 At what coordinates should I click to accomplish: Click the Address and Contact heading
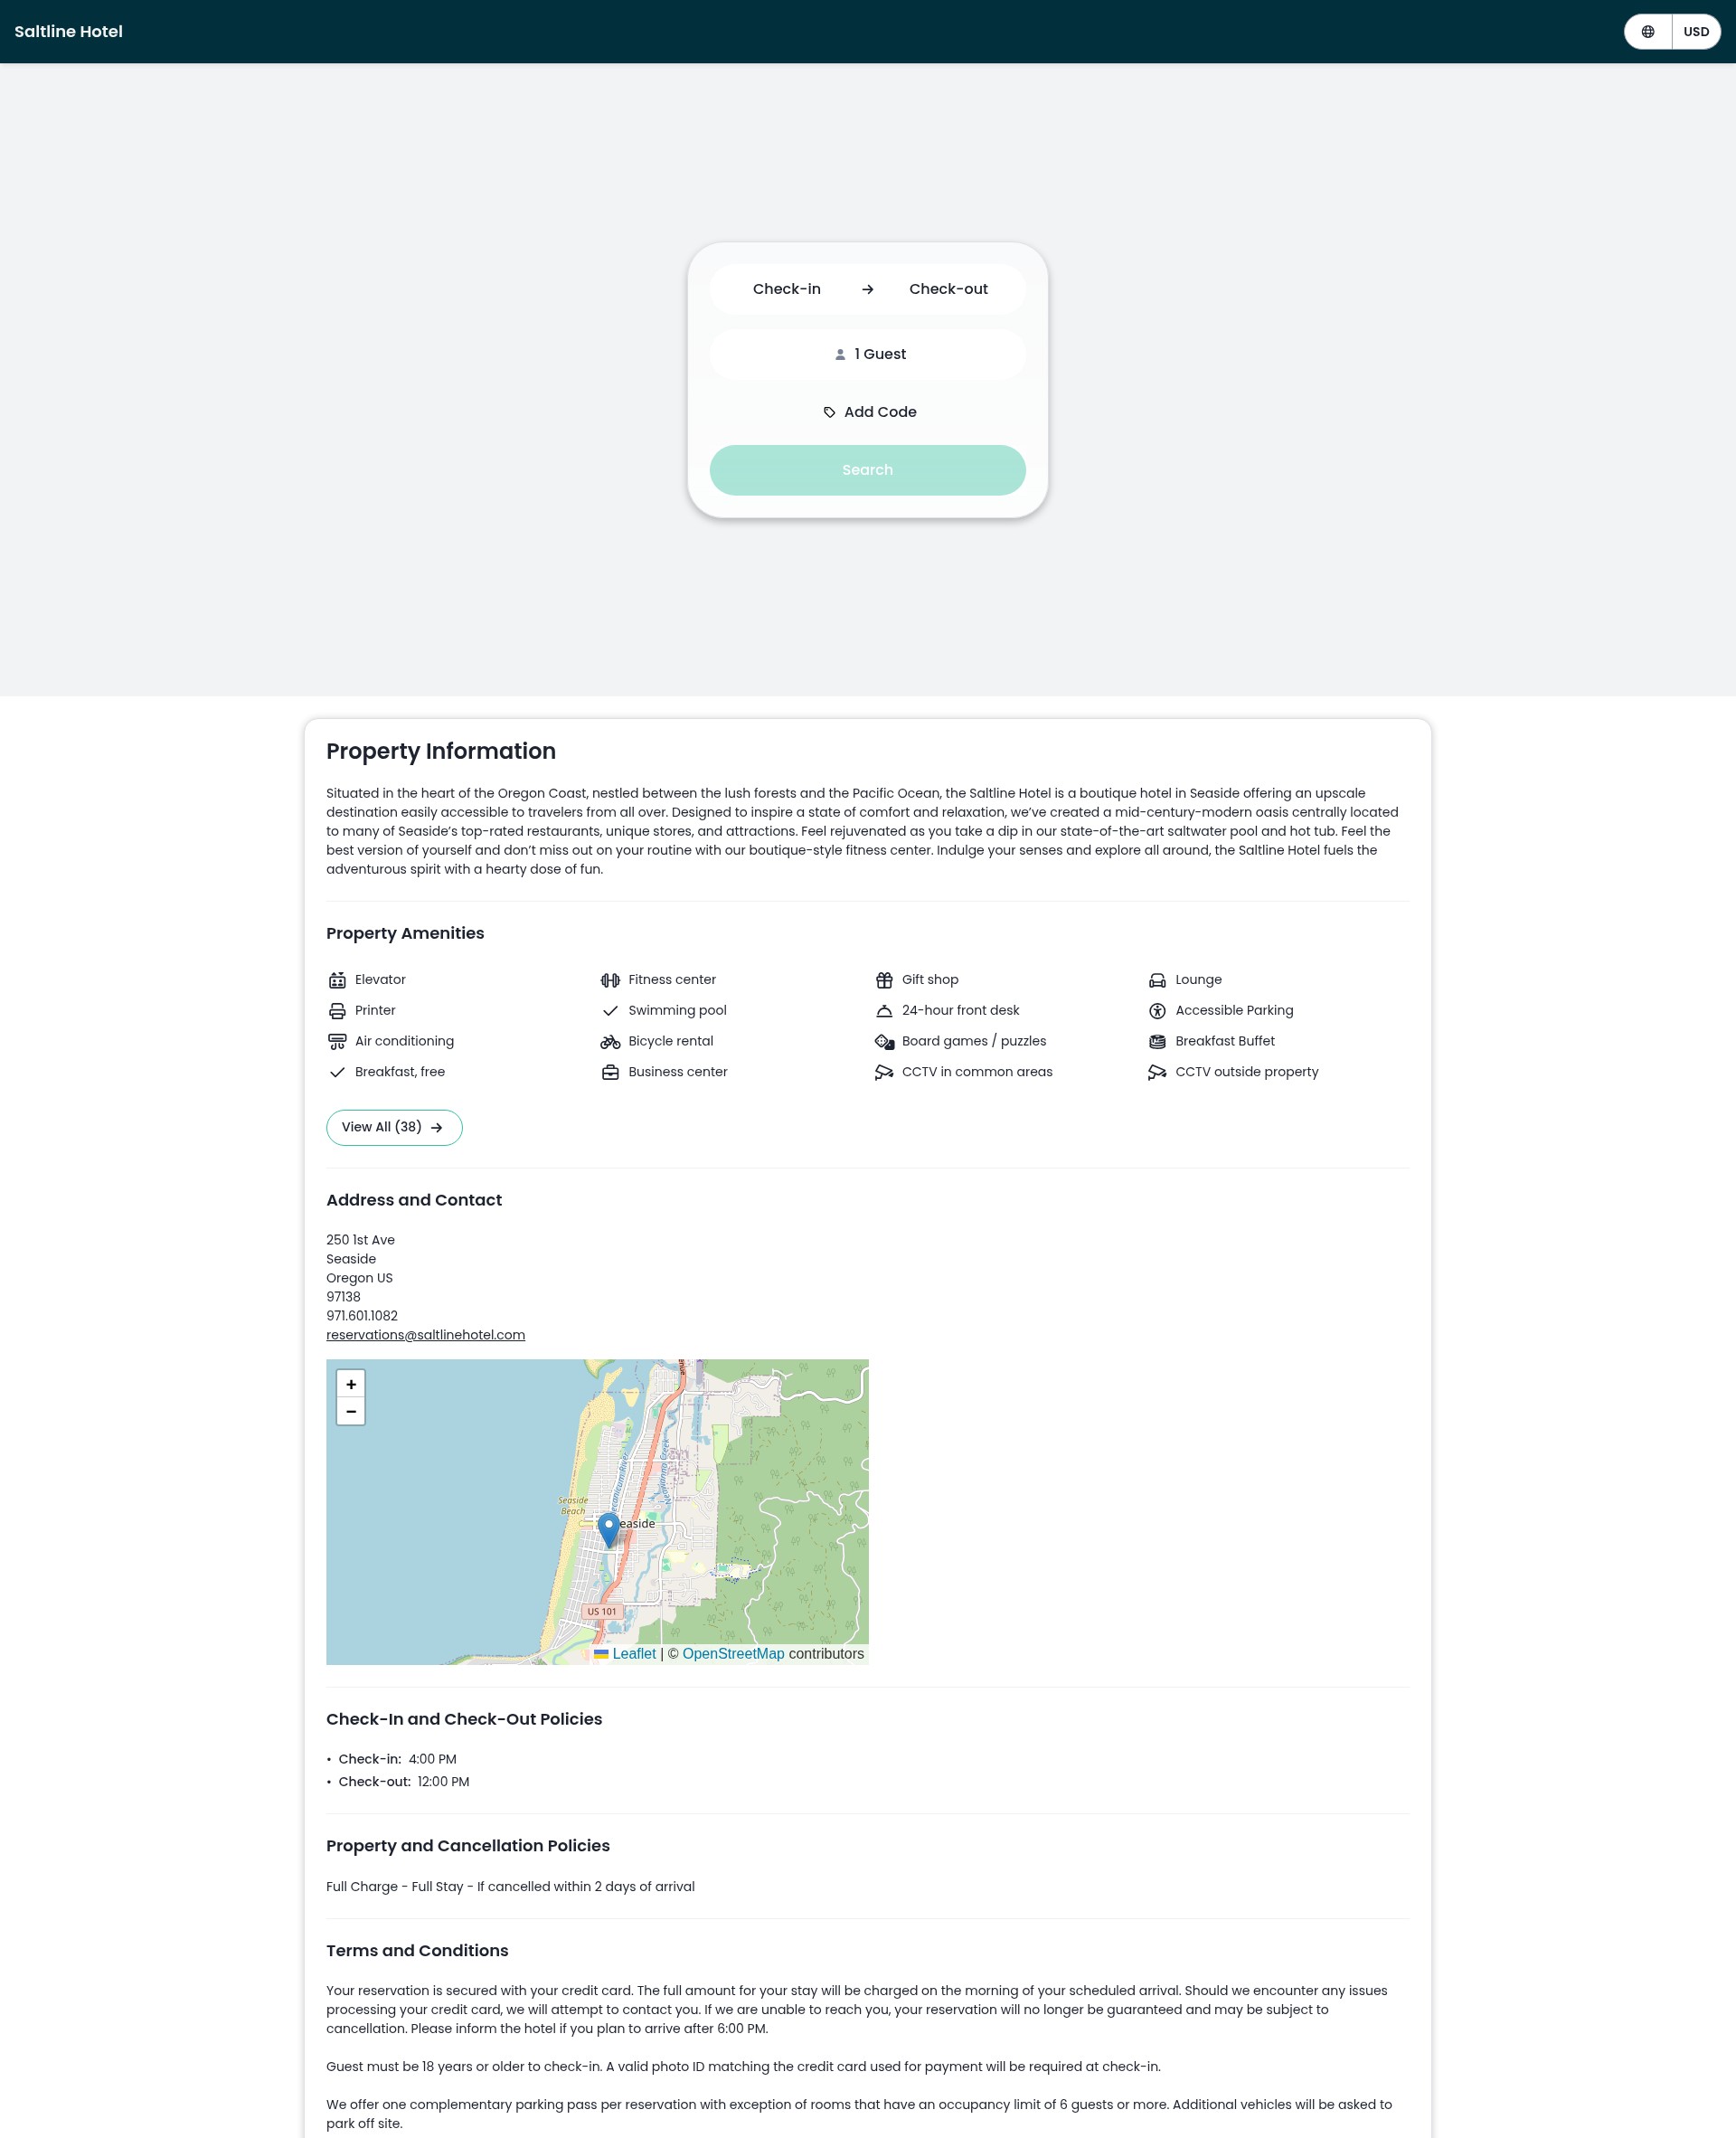click(x=414, y=1200)
